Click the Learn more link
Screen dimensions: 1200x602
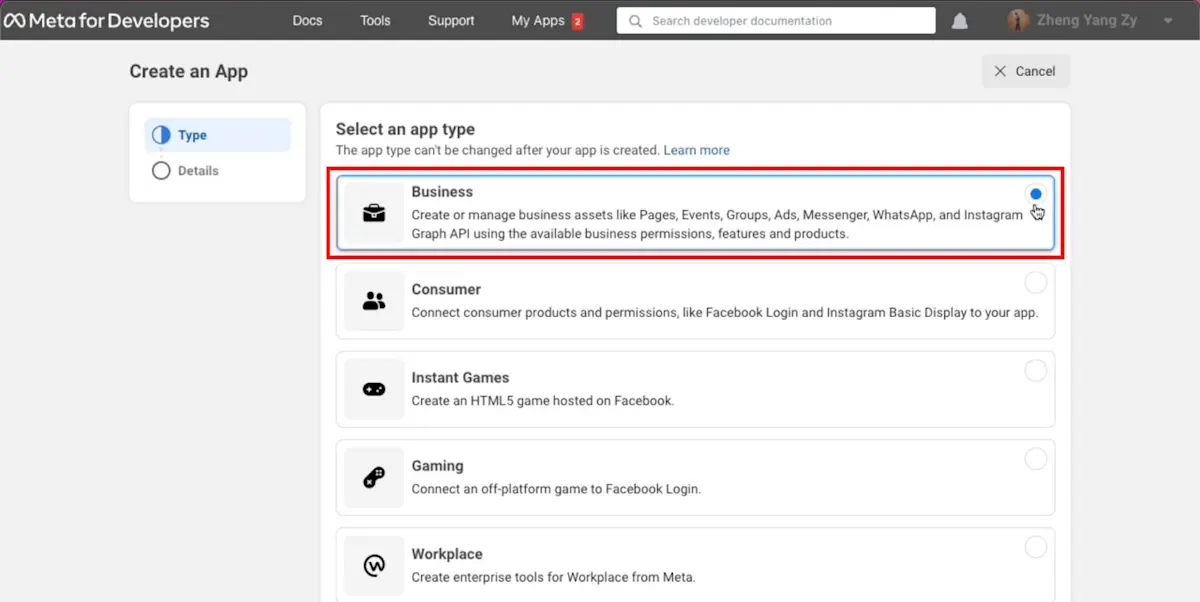pos(696,149)
